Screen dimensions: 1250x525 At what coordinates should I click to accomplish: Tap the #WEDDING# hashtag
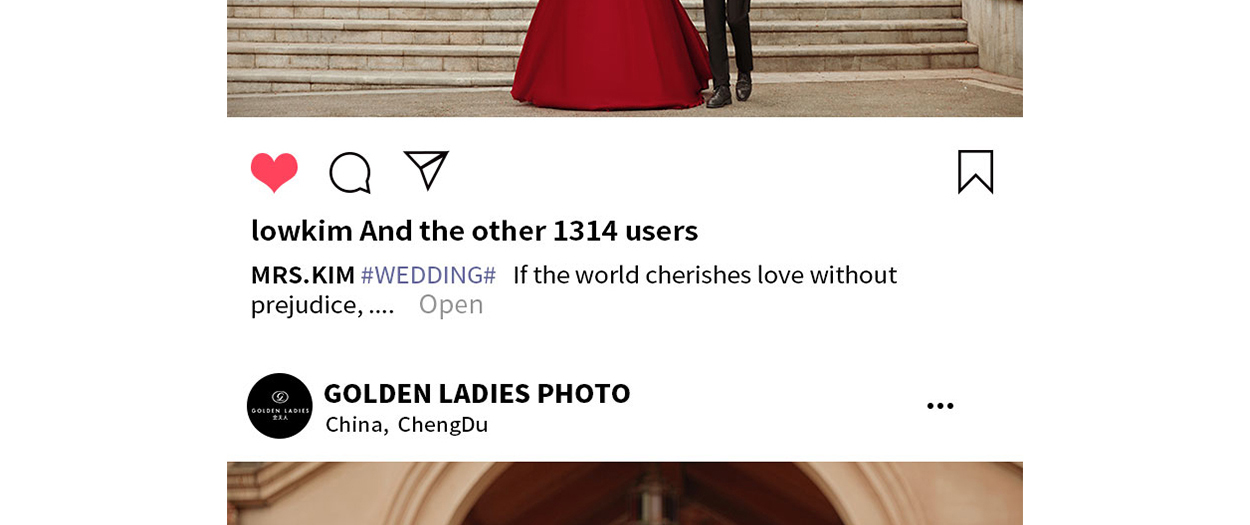428,274
